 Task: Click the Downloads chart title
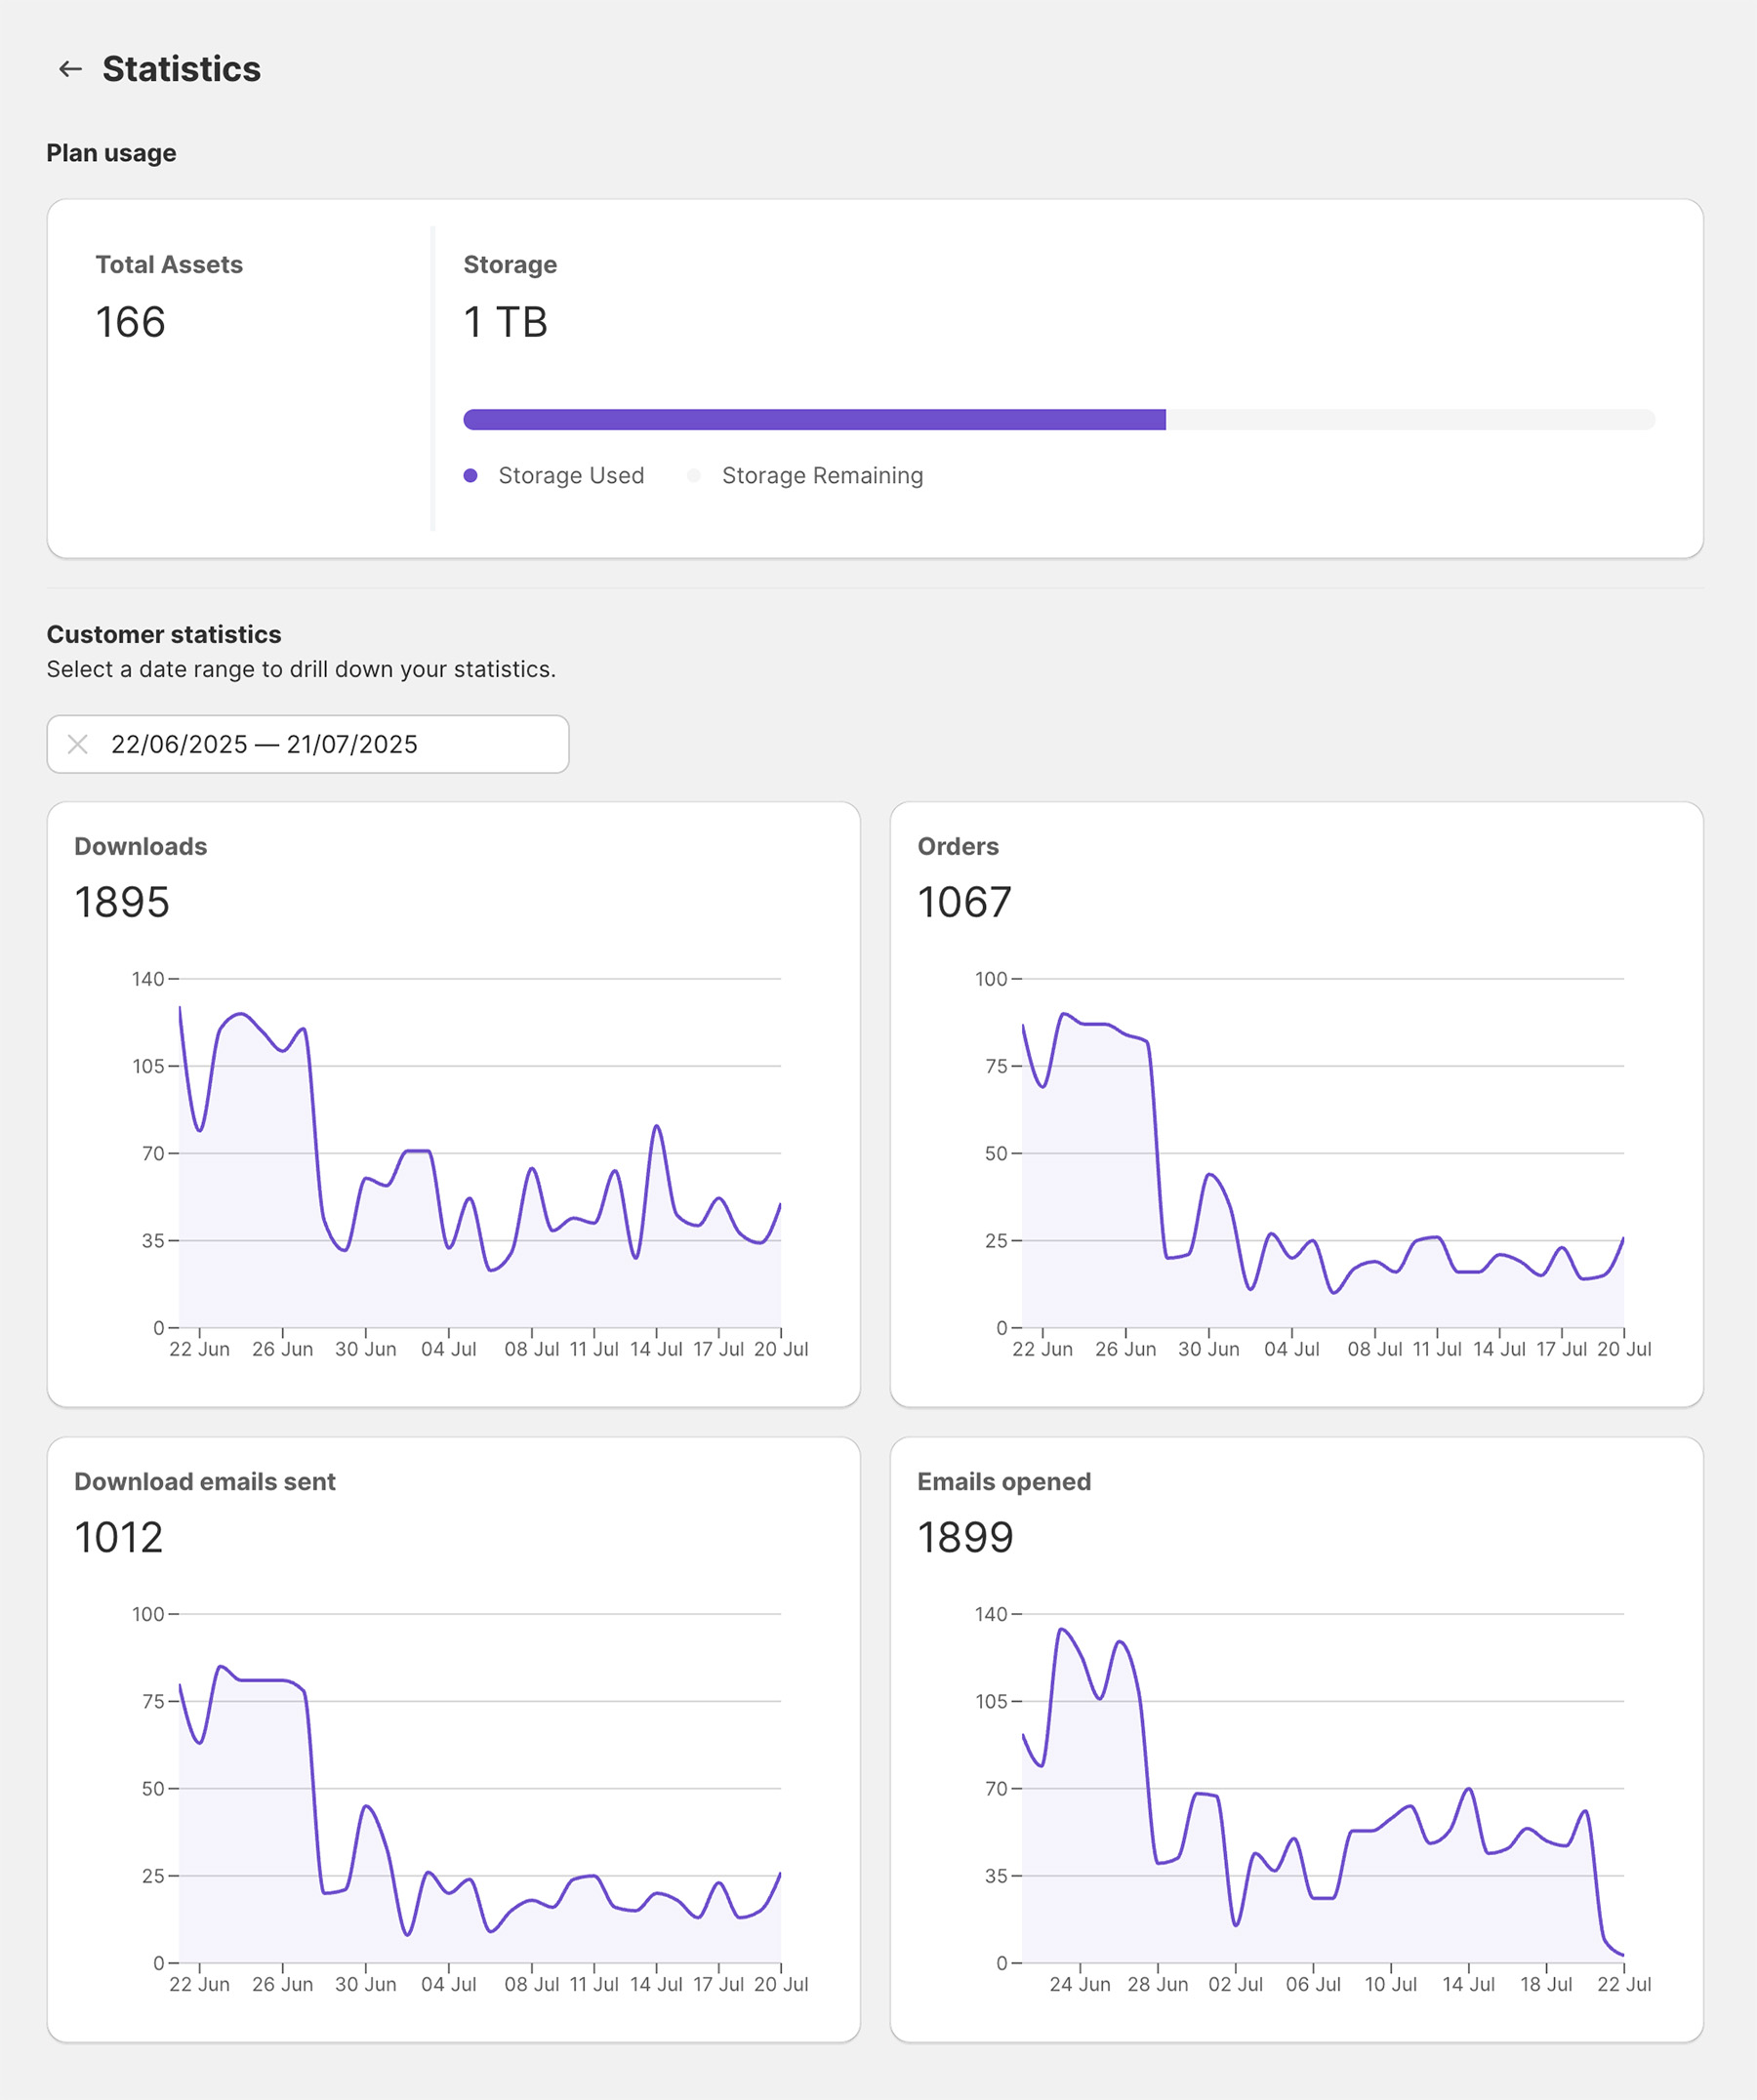[140, 846]
